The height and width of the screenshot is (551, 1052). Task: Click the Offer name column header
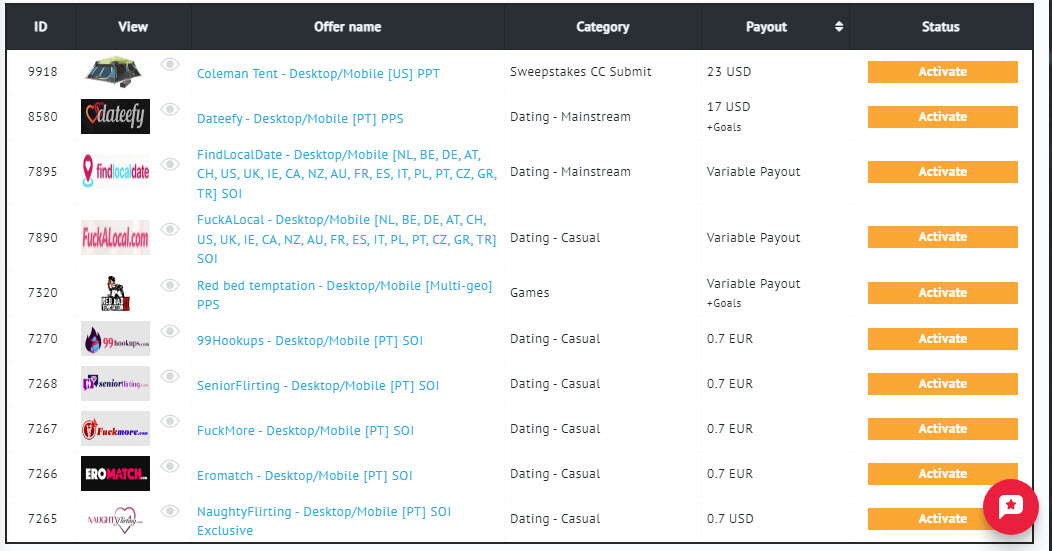348,27
